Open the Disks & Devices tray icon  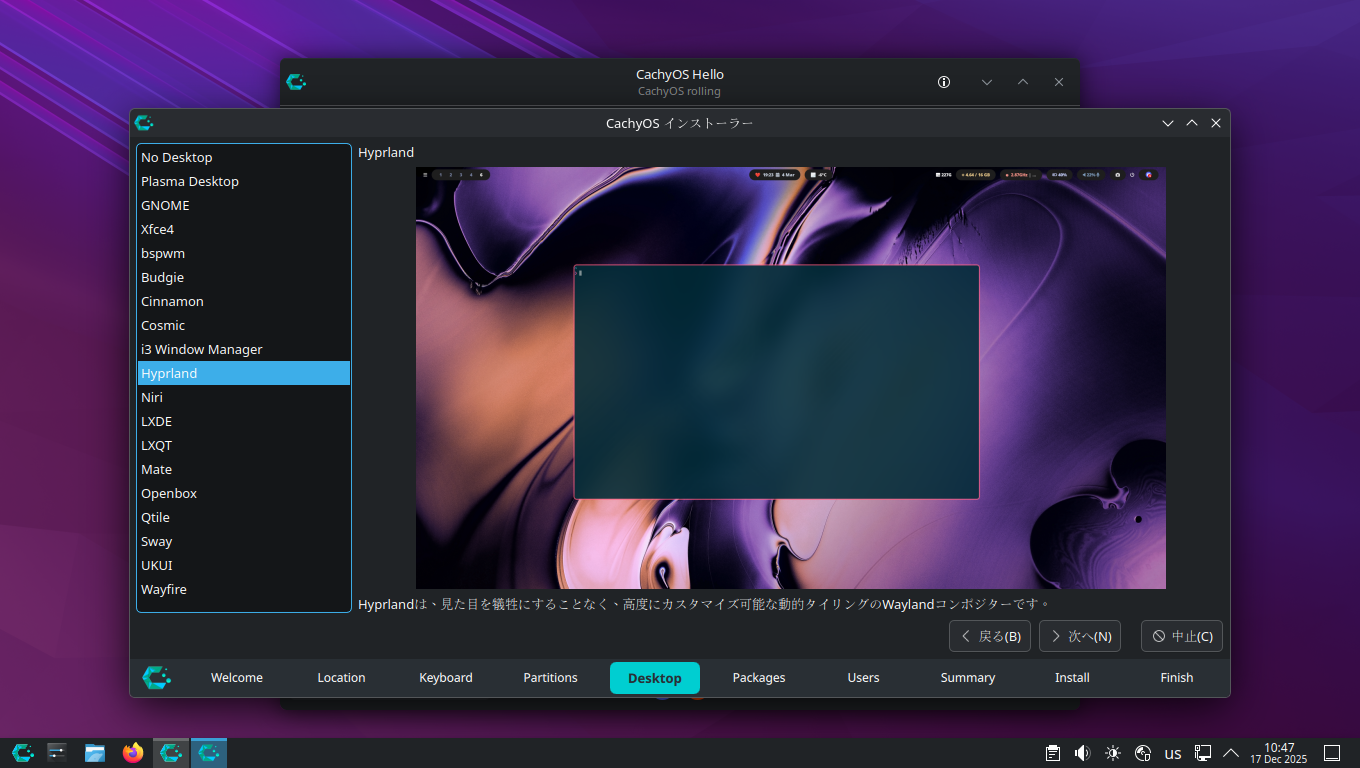coord(1143,753)
